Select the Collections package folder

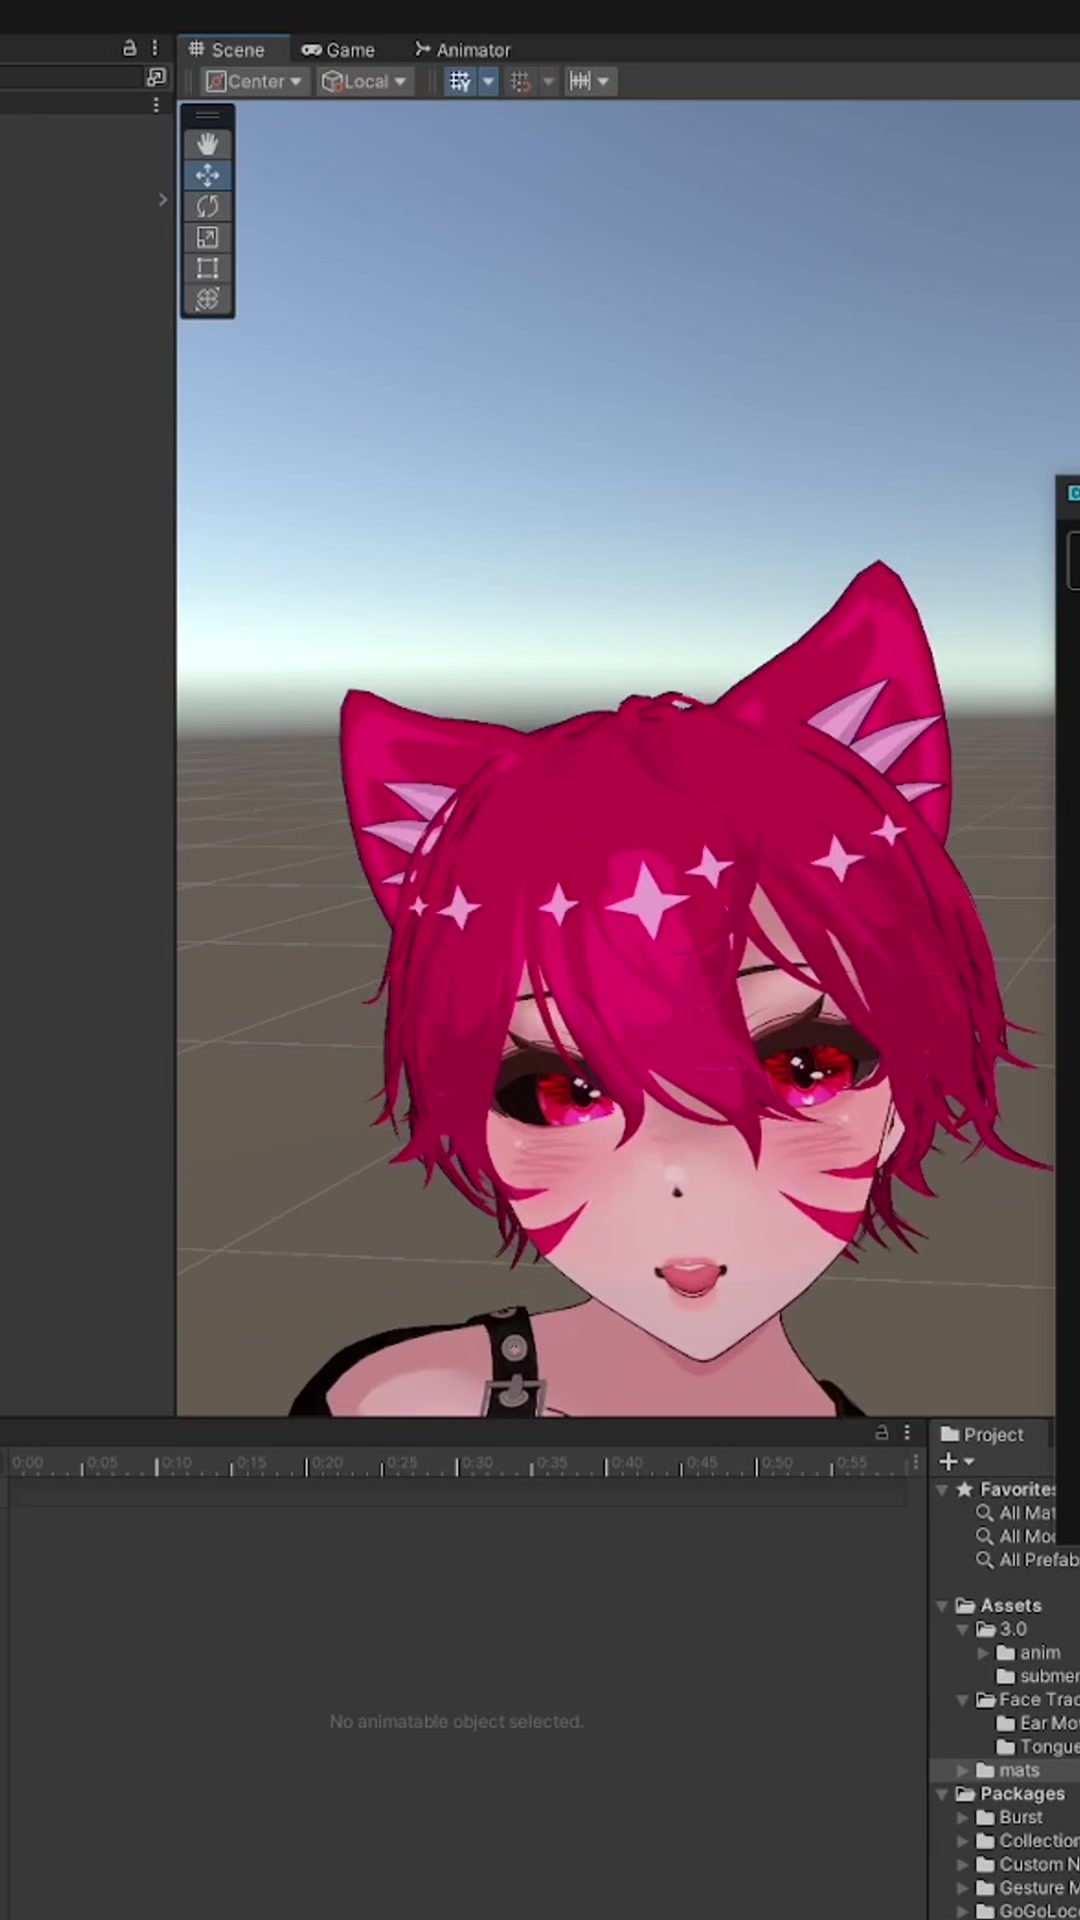click(x=1028, y=1840)
